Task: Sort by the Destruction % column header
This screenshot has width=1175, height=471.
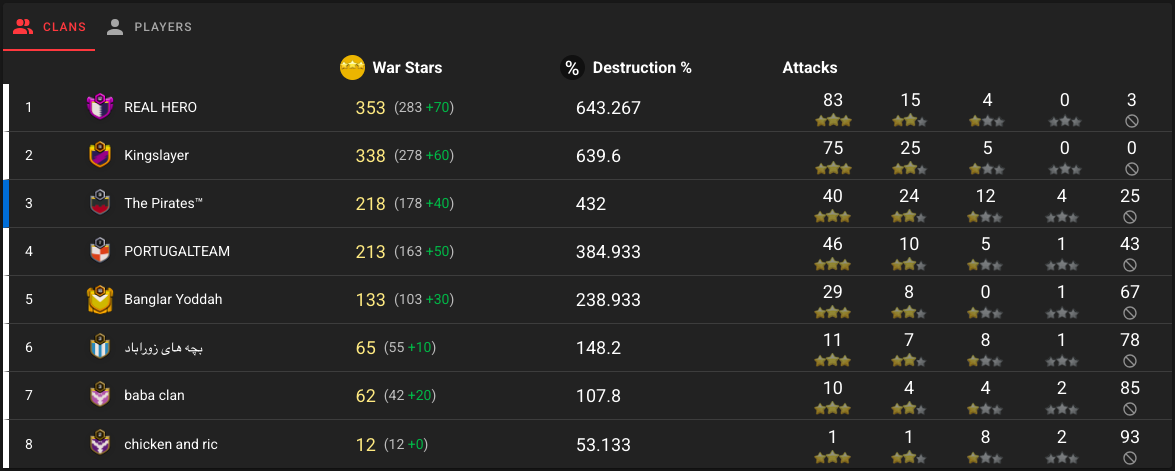Action: [x=642, y=68]
